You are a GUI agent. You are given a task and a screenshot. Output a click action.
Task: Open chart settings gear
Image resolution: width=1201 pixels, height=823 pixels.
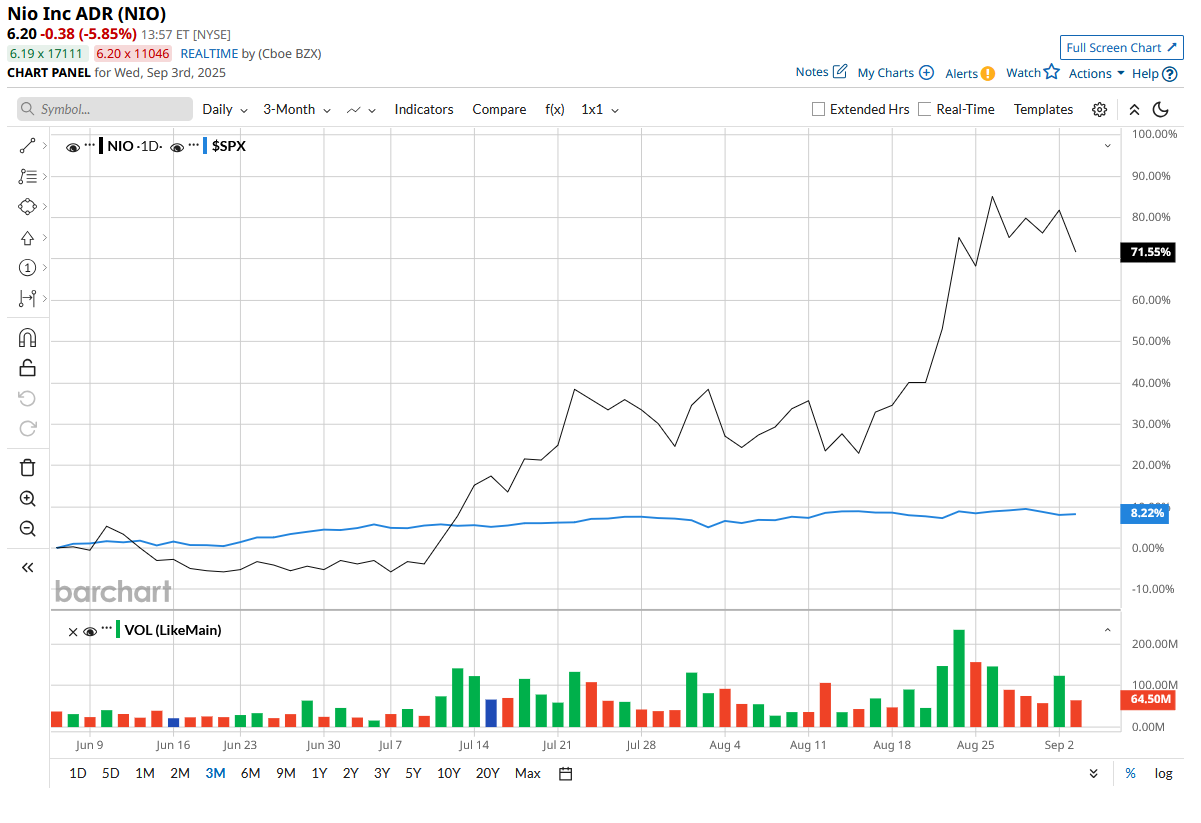pyautogui.click(x=1099, y=110)
